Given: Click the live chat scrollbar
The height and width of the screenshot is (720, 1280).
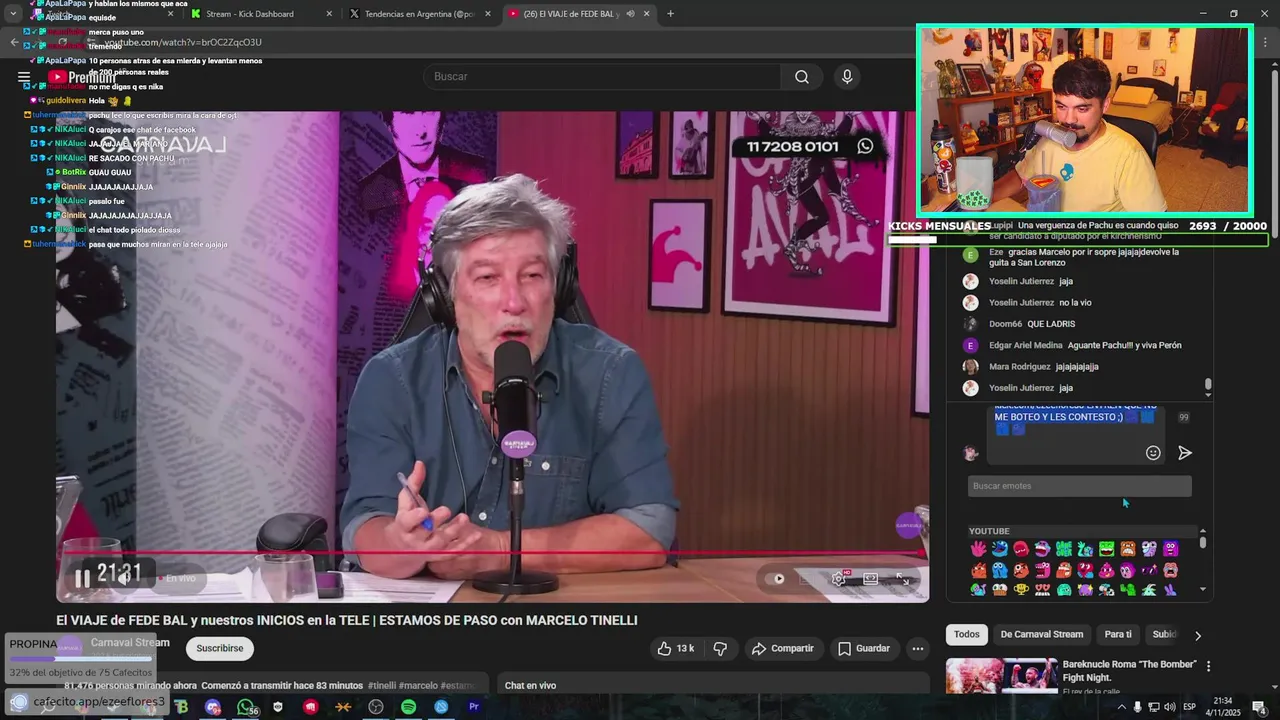Looking at the screenshot, I should click(x=1208, y=385).
